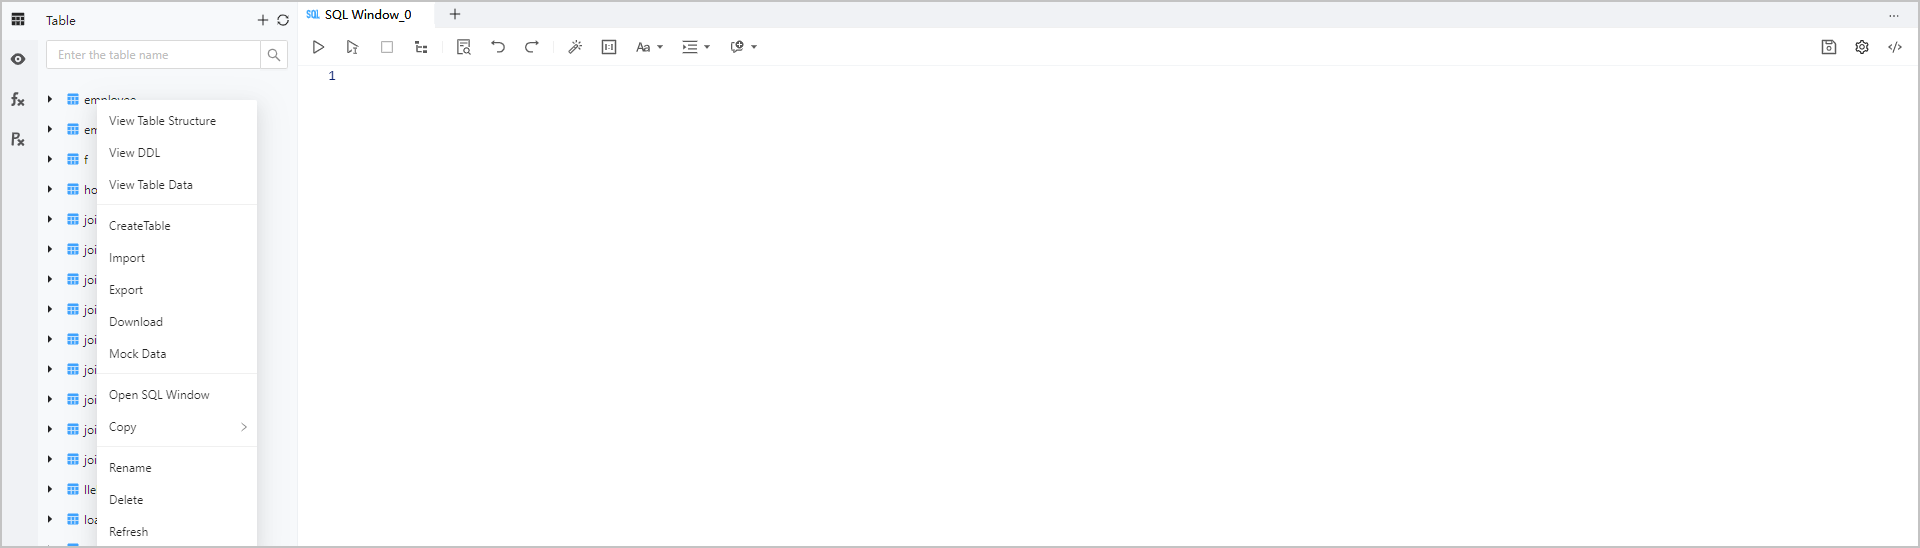Click the save script icon

[x=1828, y=47]
